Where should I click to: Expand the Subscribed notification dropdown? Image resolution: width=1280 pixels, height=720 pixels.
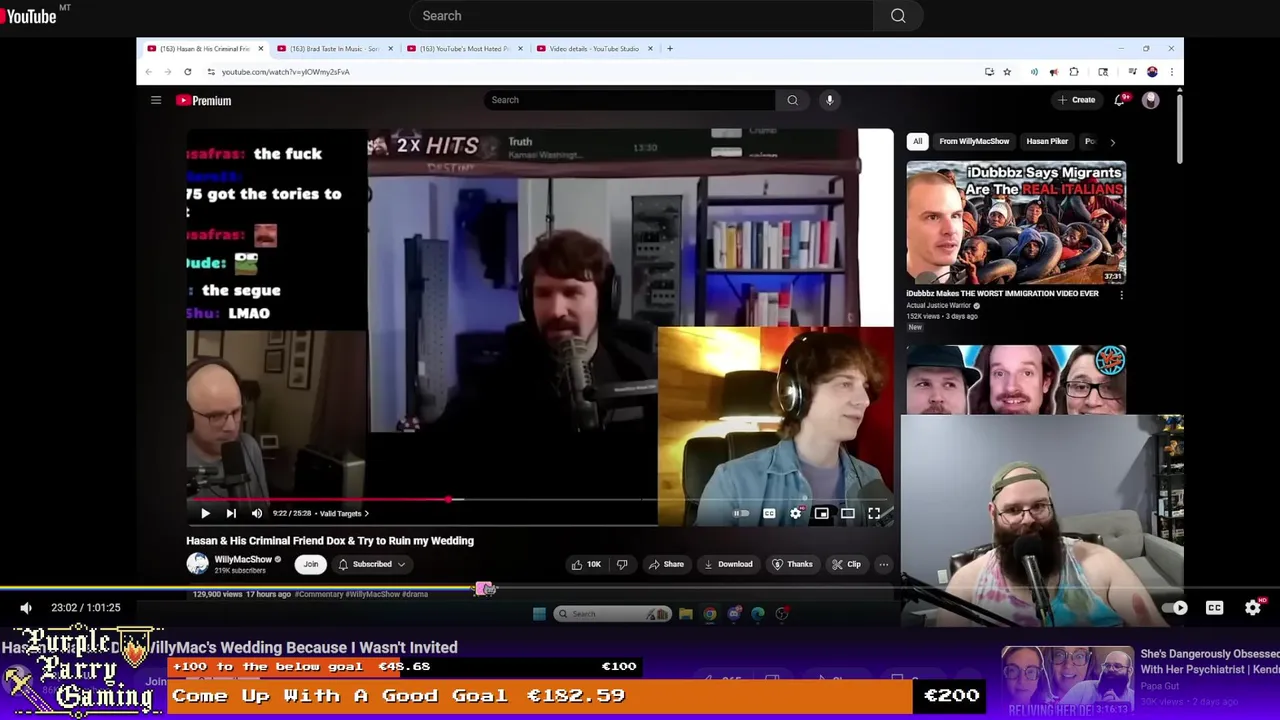(372, 564)
